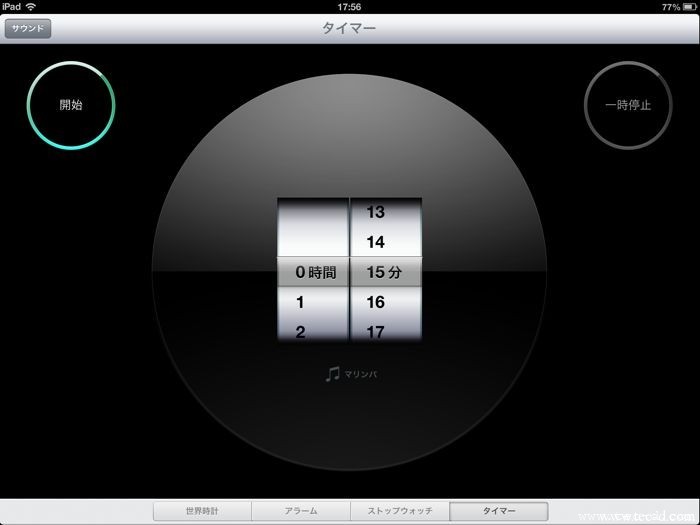
Task: Tap the music note sound icon
Action: coord(333,374)
